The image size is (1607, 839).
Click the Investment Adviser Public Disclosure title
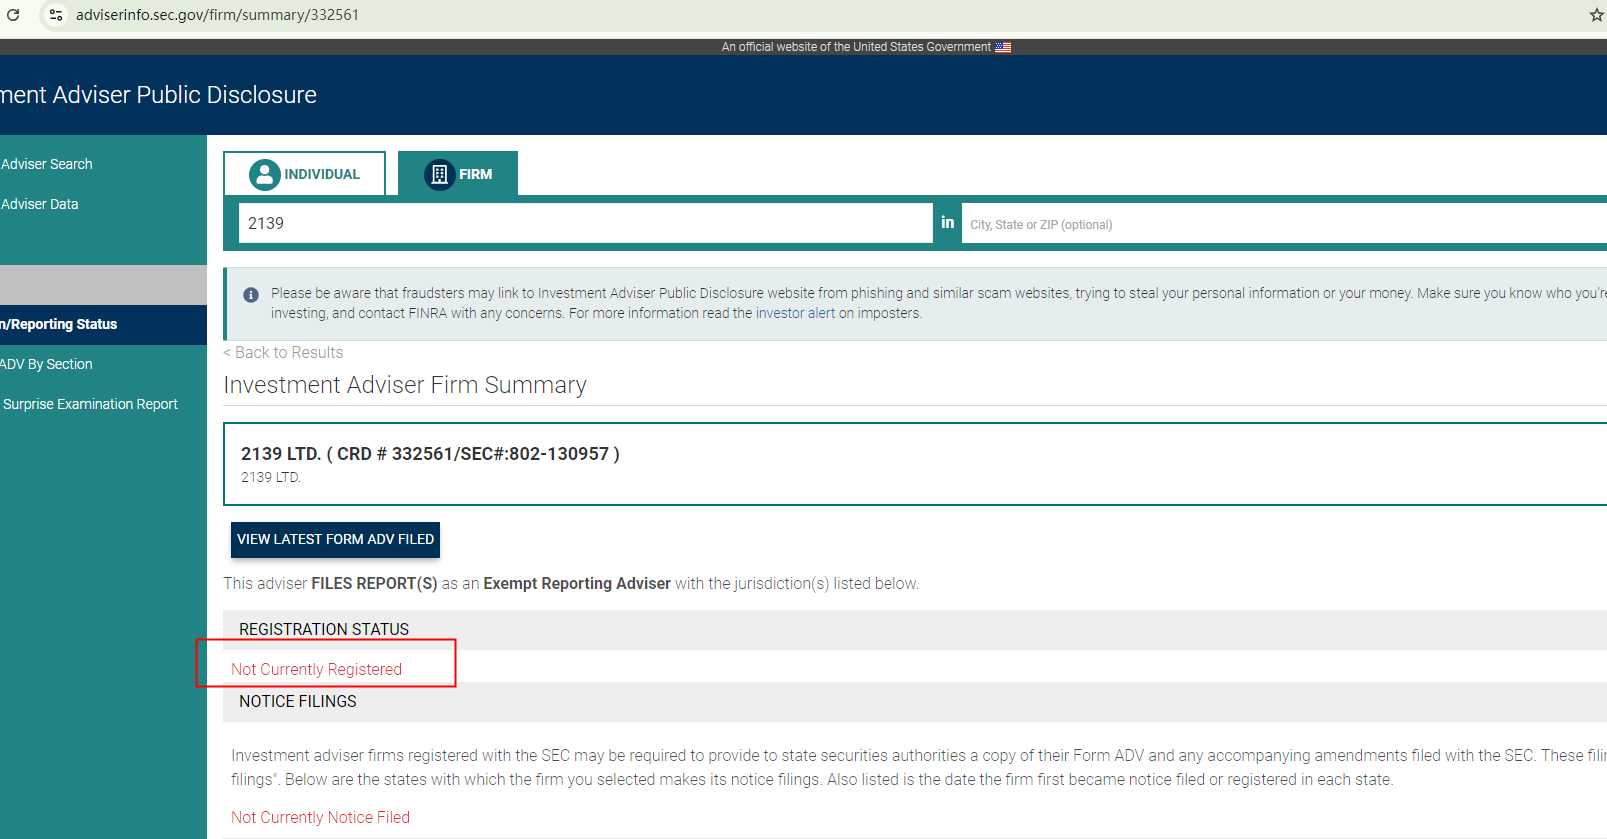coord(158,95)
